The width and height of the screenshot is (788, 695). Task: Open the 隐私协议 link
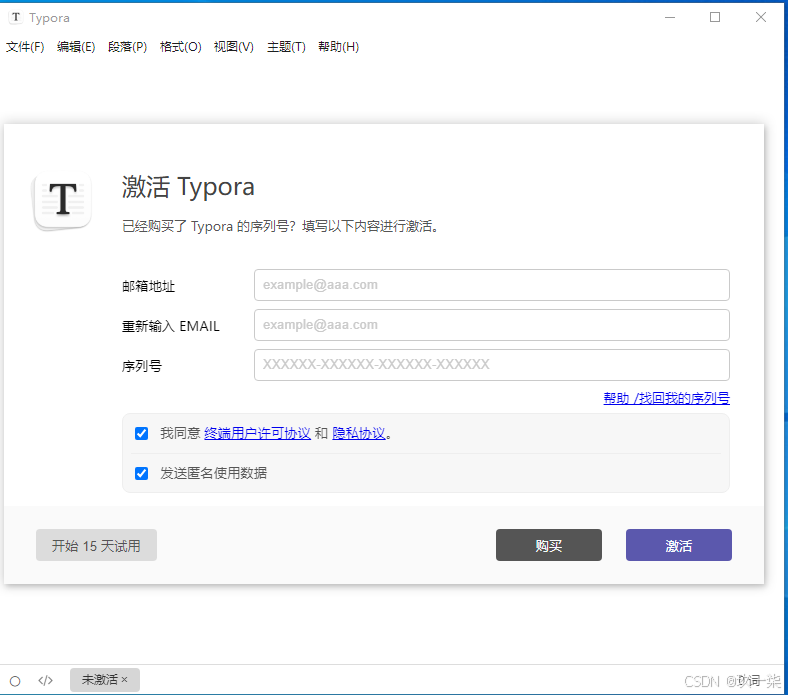tap(359, 433)
